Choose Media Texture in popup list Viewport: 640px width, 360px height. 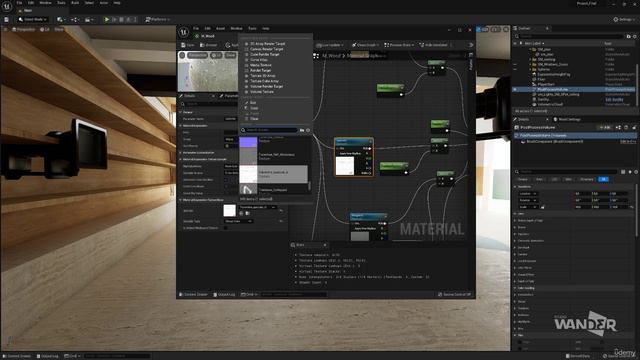tap(260, 65)
